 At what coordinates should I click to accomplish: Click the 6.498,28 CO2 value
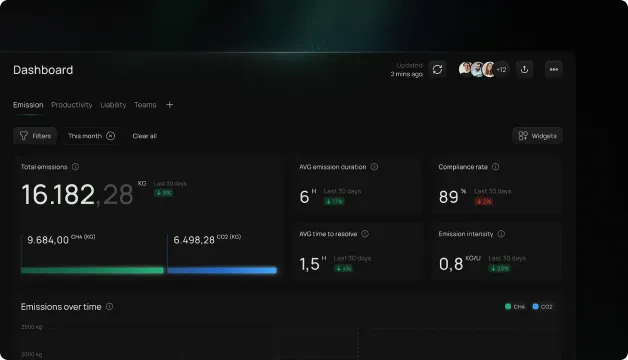click(194, 240)
